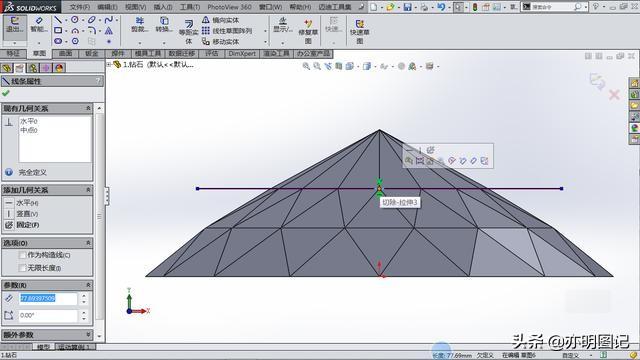Click the Save icon in top toolbar
Screen dimensions: 640x360
407,7
